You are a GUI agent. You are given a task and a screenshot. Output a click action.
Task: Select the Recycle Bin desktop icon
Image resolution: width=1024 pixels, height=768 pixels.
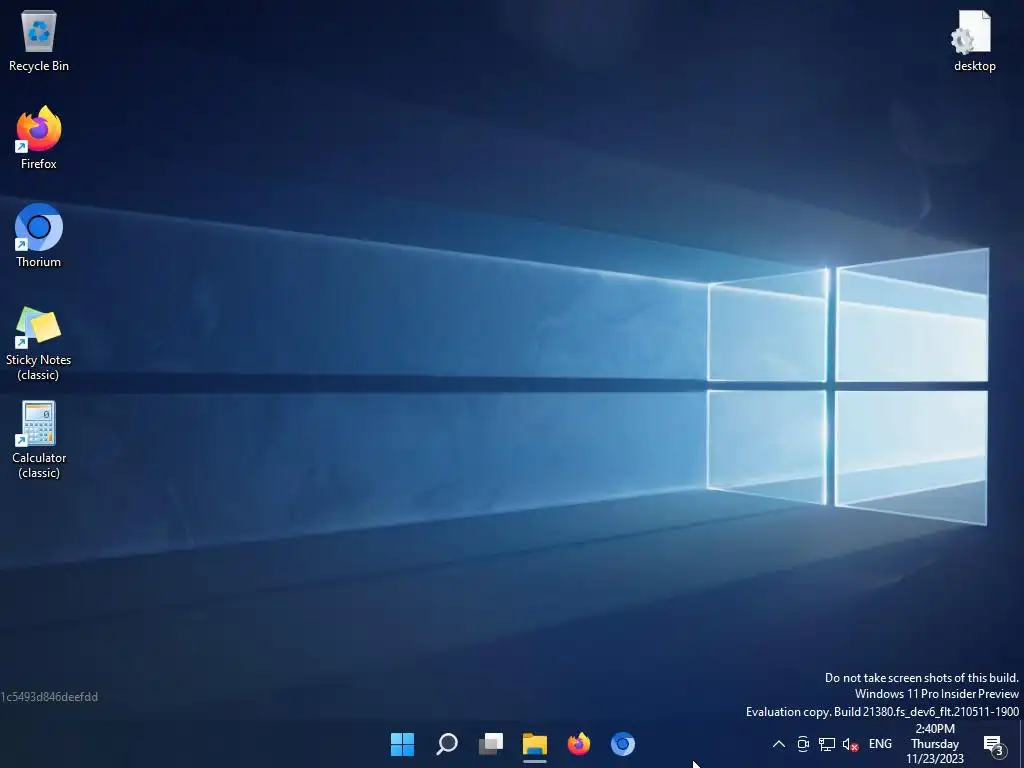(x=39, y=40)
